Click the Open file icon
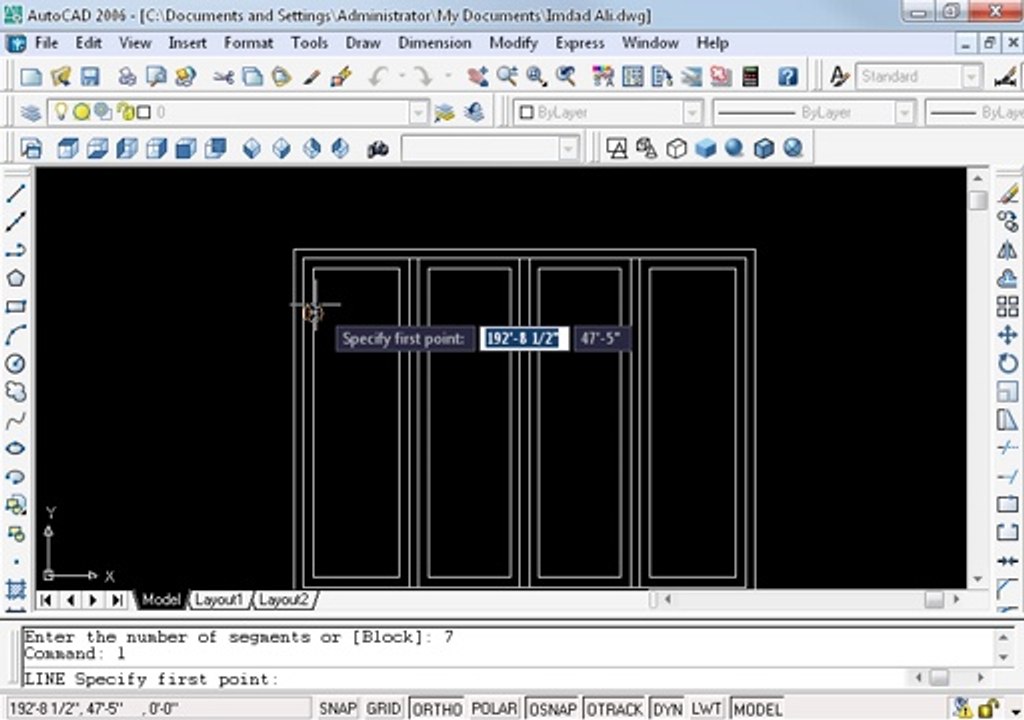1024x720 pixels. (61, 76)
